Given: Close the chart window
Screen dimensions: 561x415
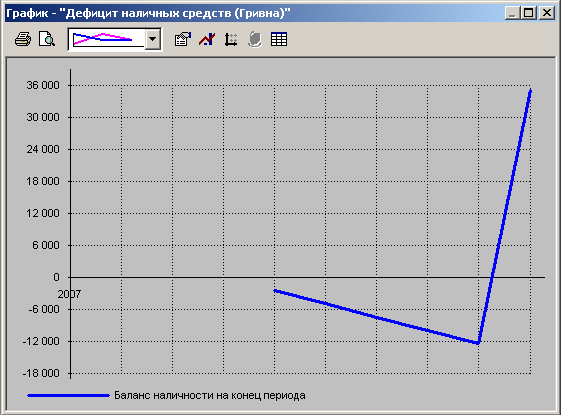Looking at the screenshot, I should point(547,13).
